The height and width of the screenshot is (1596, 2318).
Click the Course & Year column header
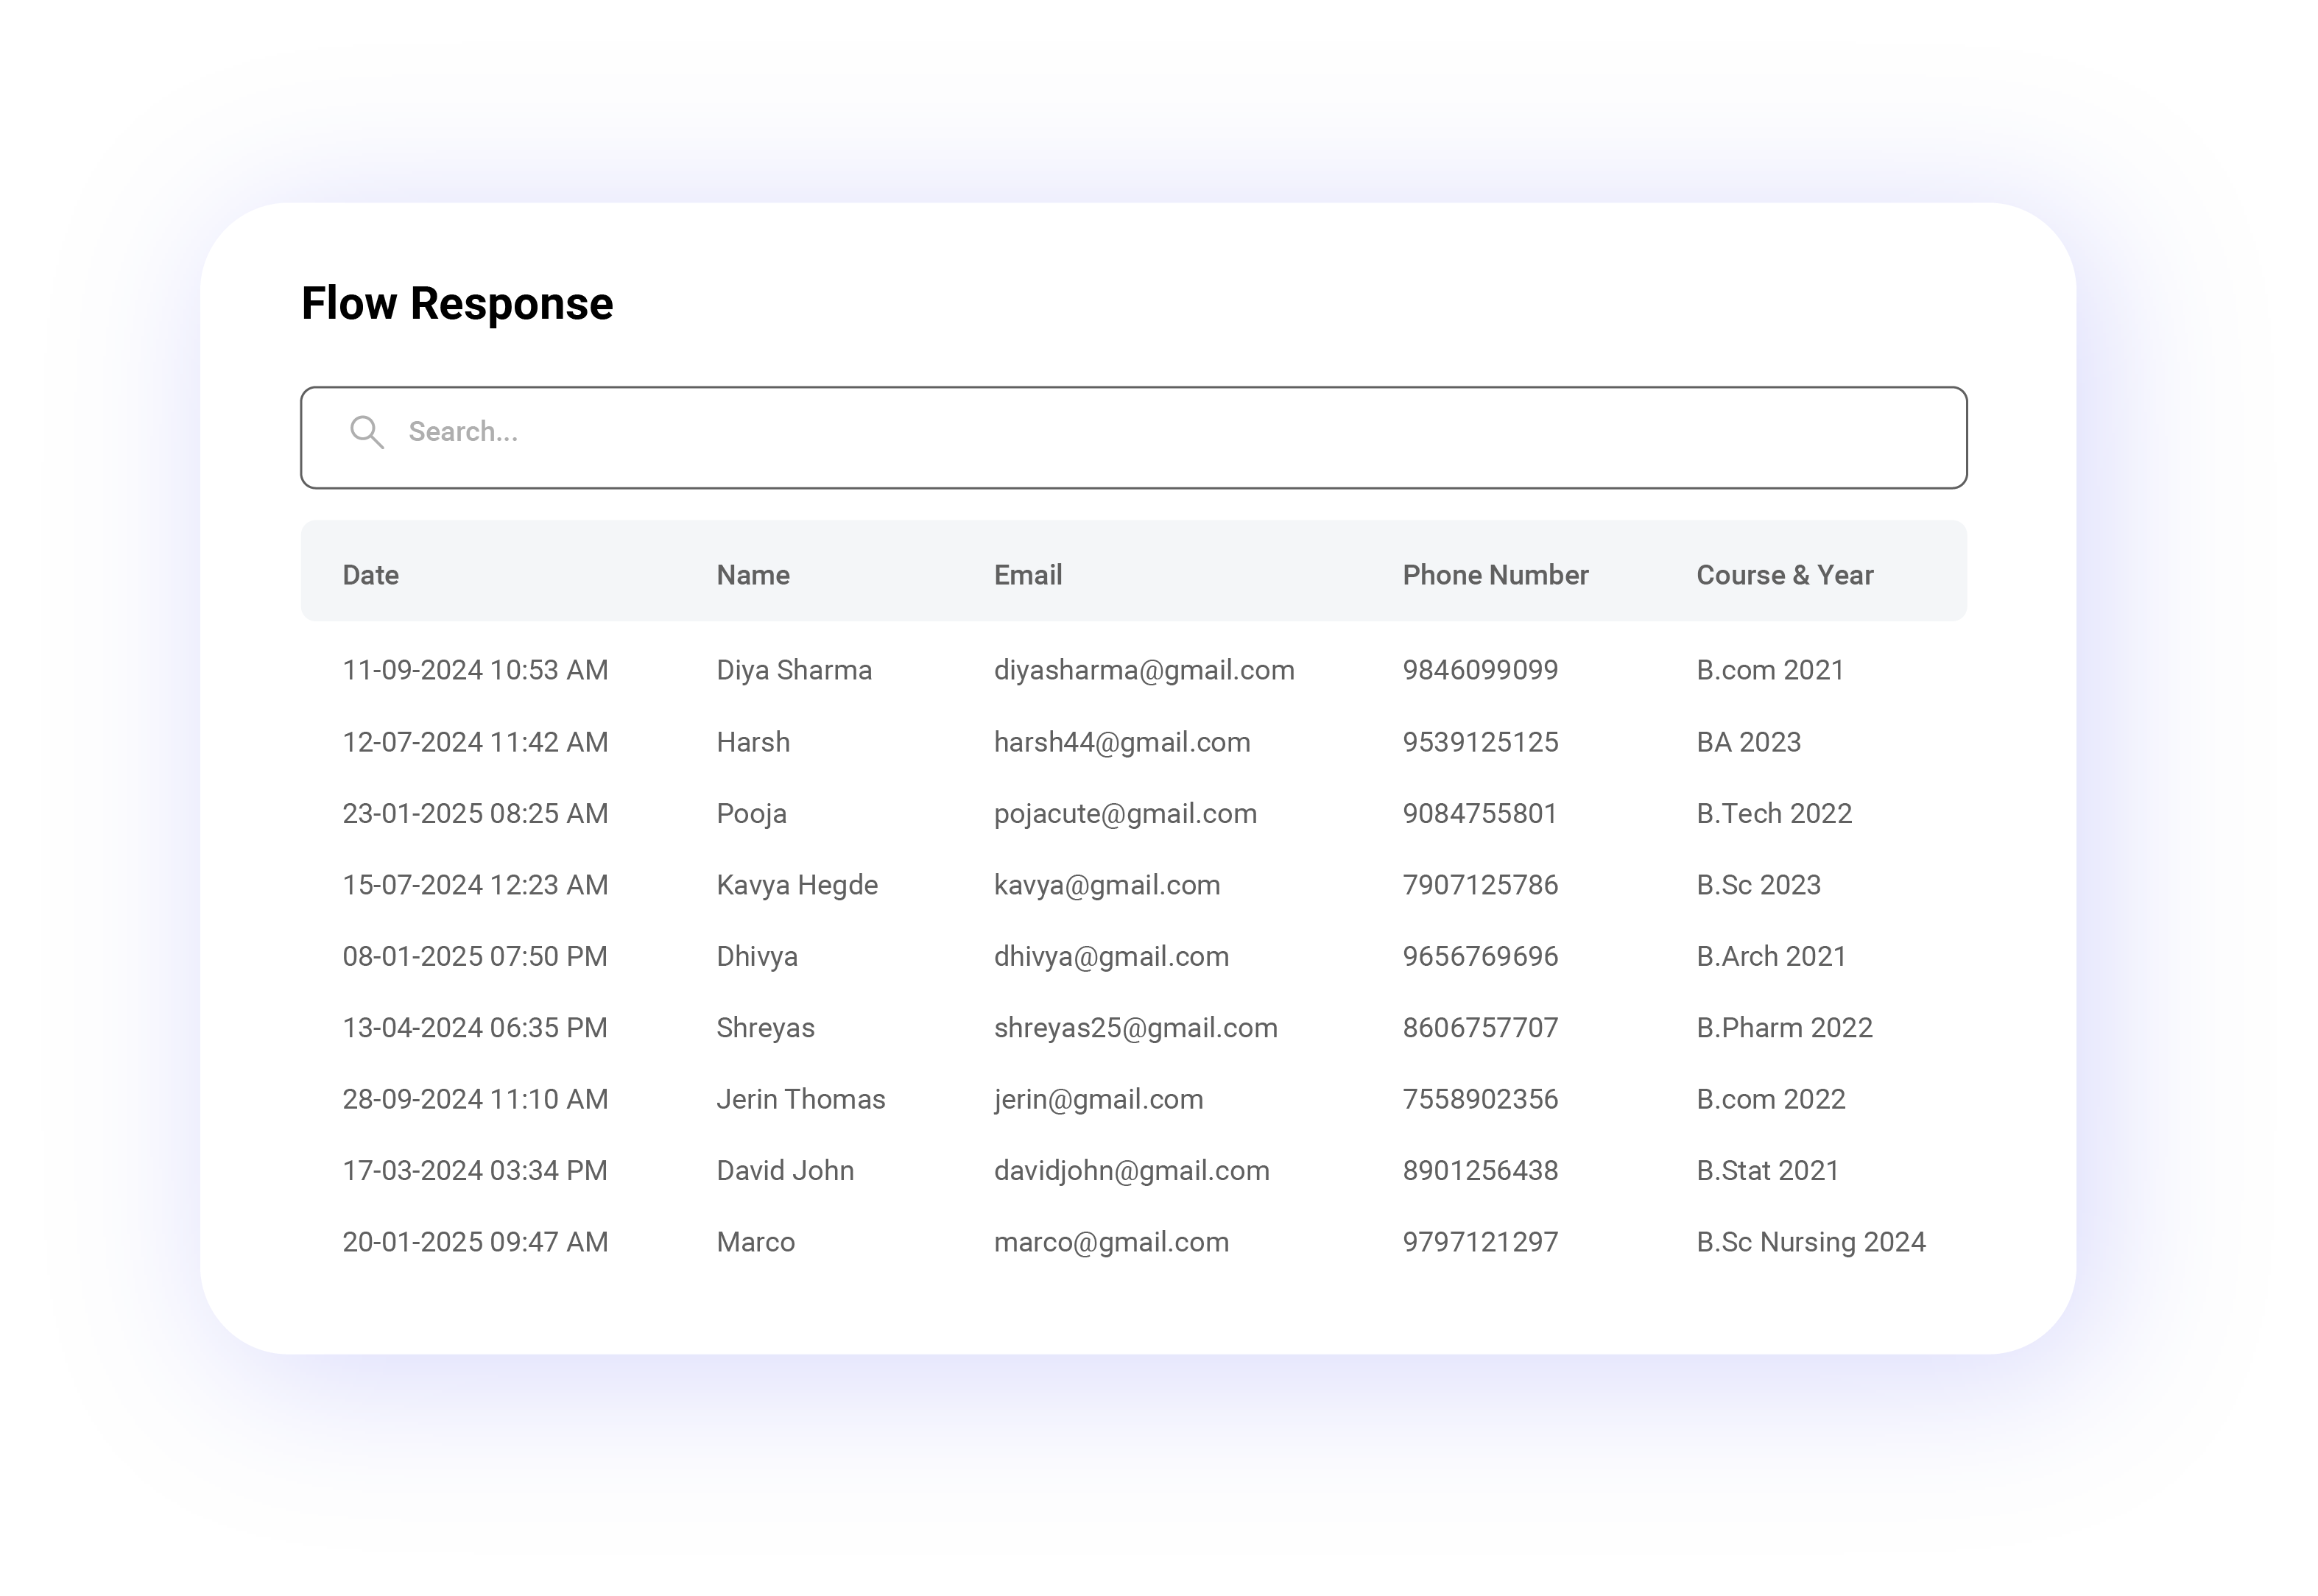click(1785, 575)
